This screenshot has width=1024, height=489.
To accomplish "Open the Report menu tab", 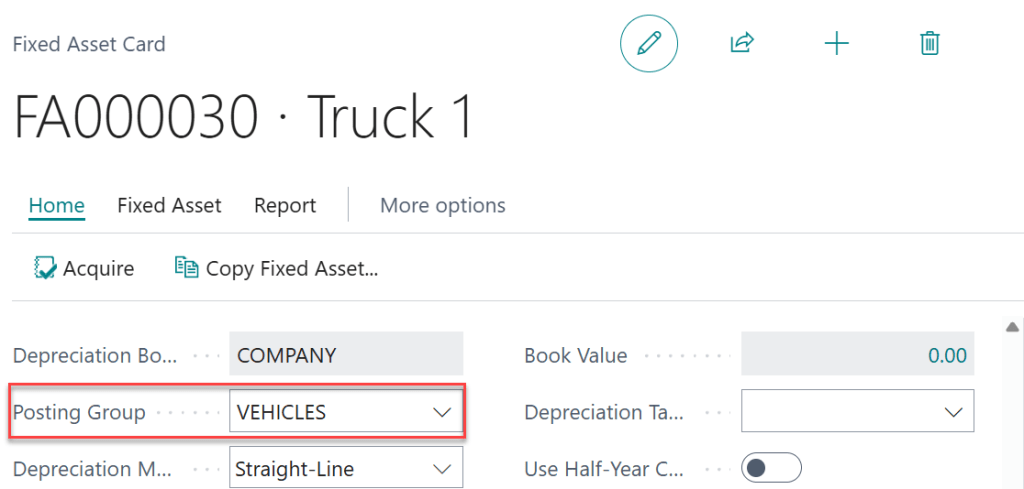I will click(x=285, y=206).
